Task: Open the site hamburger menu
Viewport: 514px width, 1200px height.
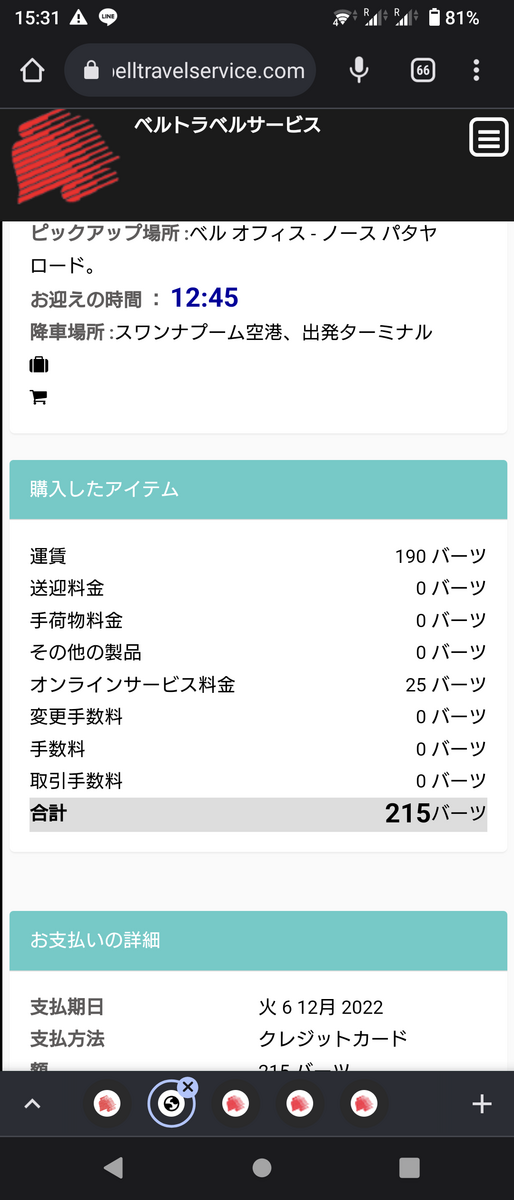Action: (x=489, y=138)
